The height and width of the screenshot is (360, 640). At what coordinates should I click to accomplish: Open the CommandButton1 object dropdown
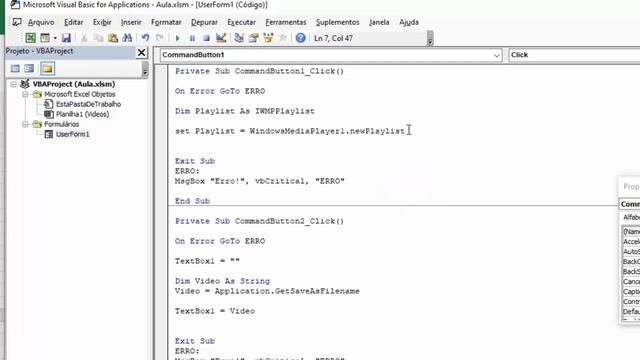click(x=496, y=55)
